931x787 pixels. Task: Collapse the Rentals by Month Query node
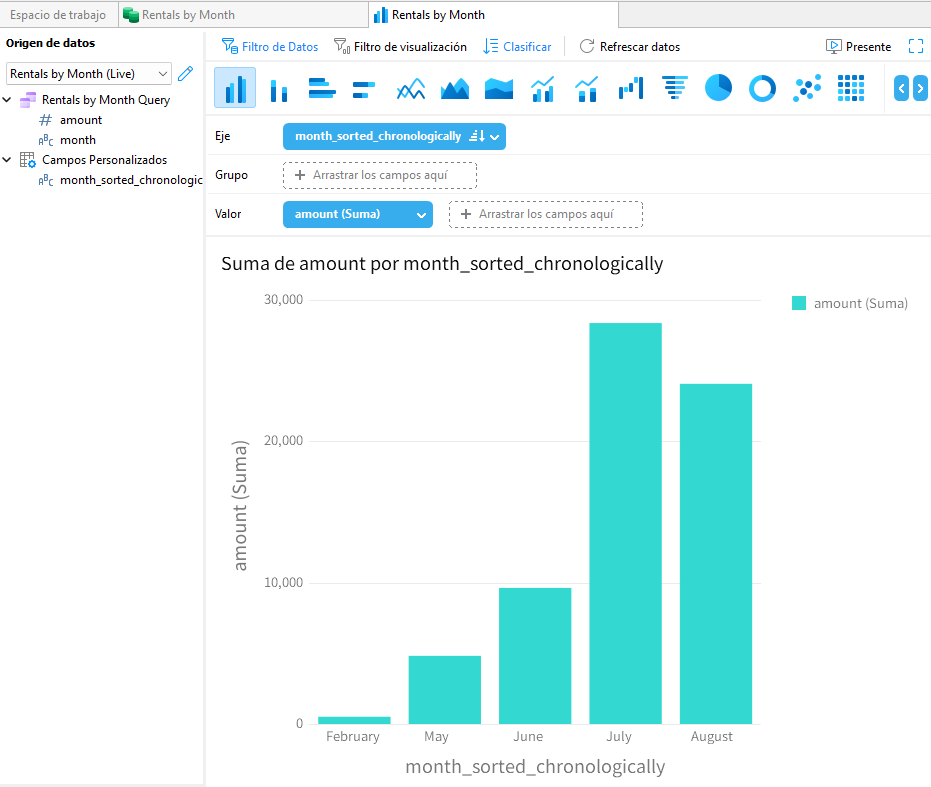[8, 100]
